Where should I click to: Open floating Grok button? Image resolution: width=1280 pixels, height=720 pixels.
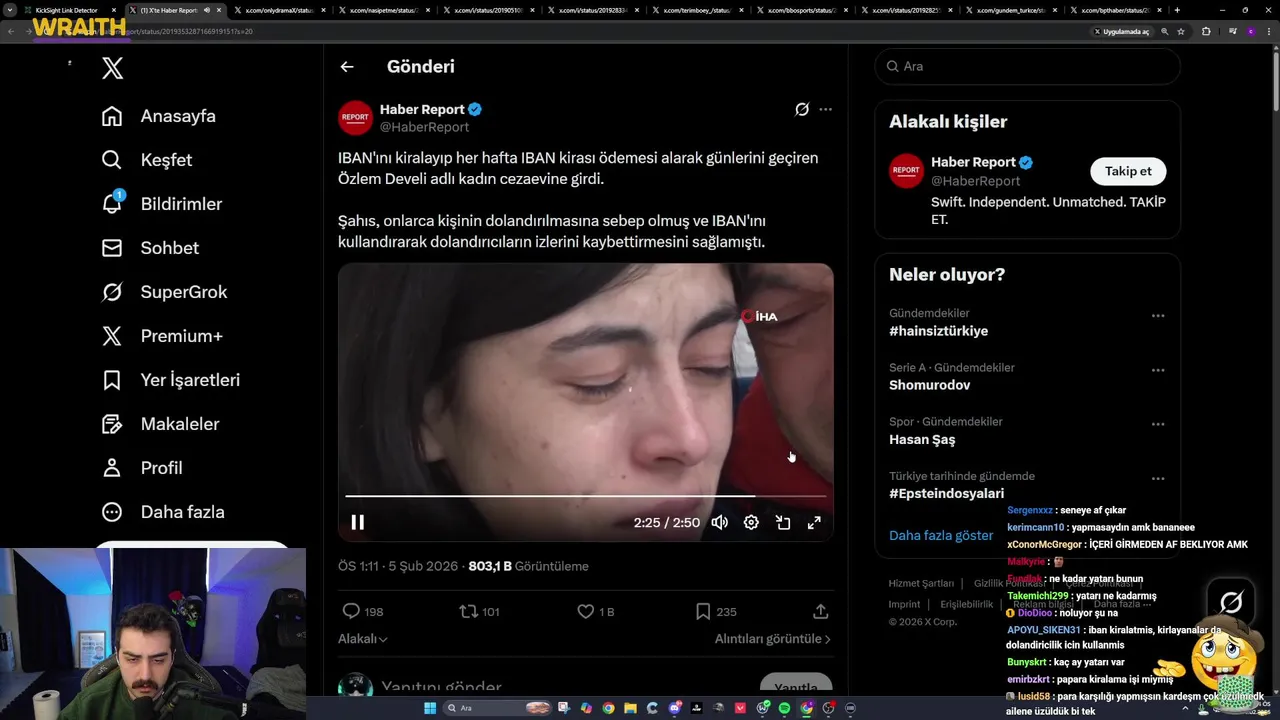pyautogui.click(x=1231, y=602)
